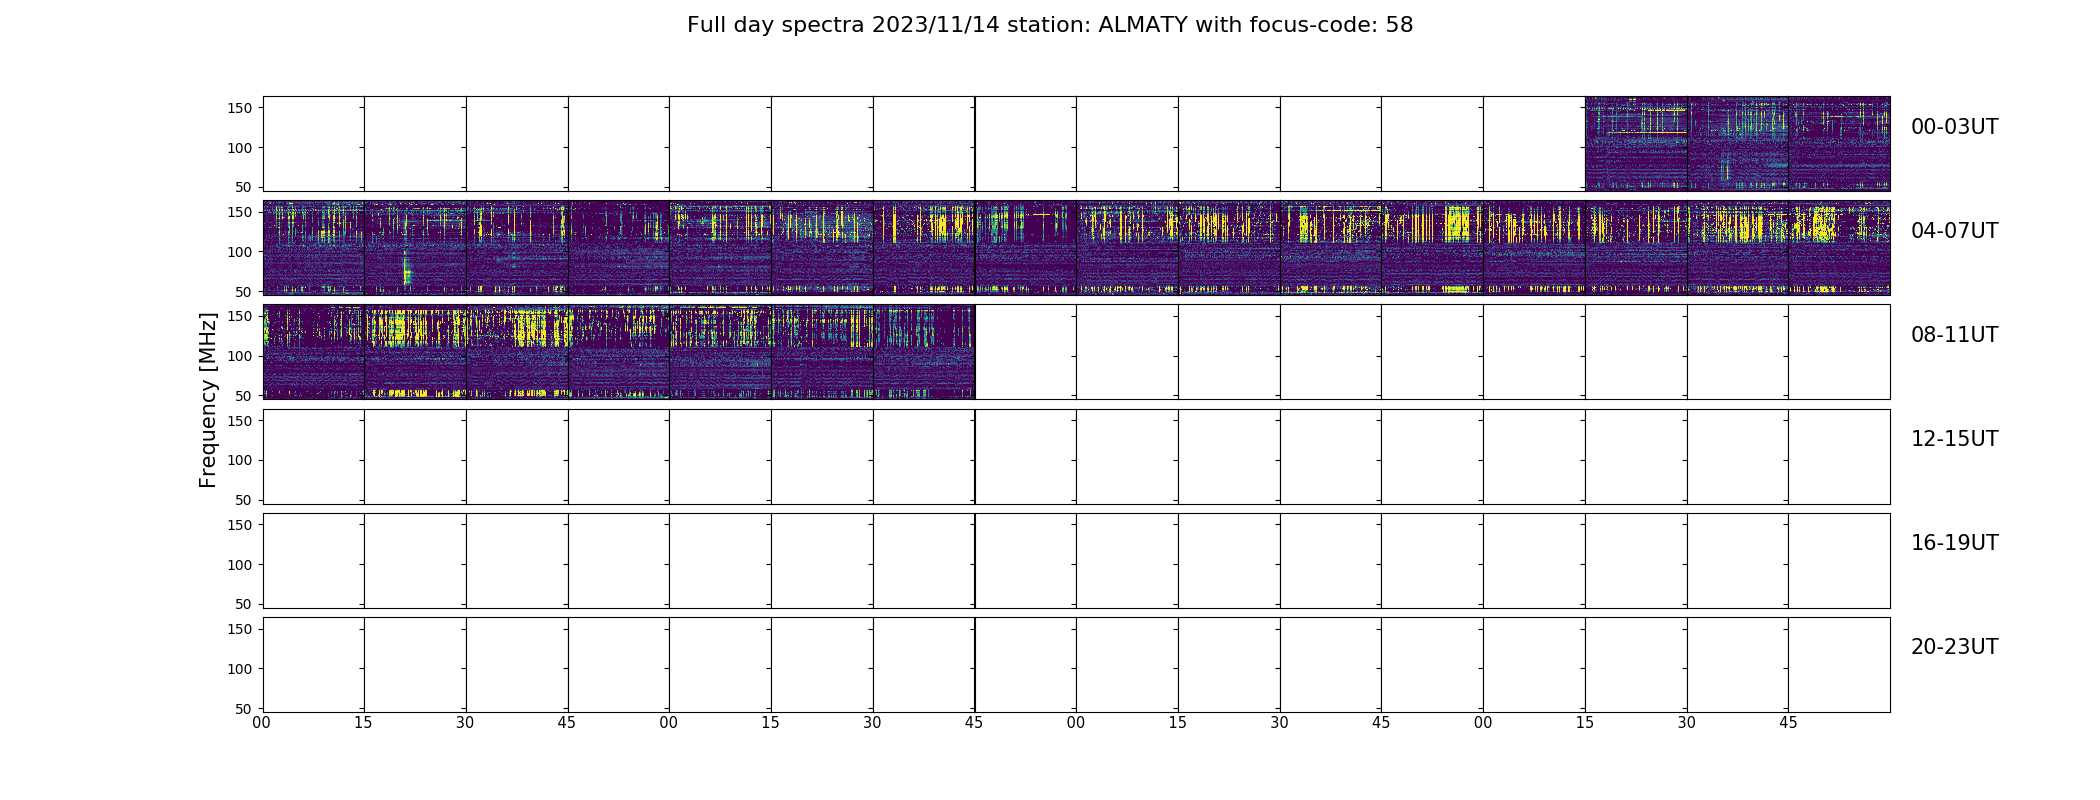This screenshot has width=2100, height=800.
Task: Click the 100 tick of the 04-07UT row
Action: [241, 252]
